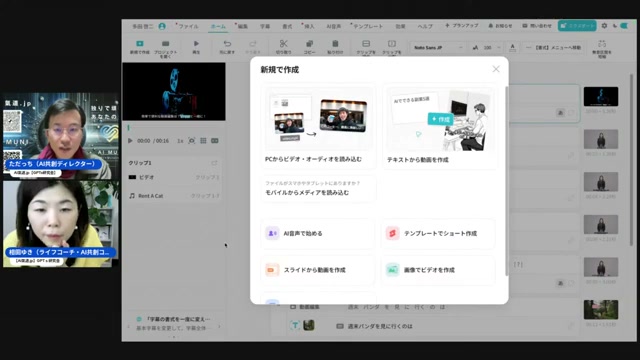Click the preview snapshot camera icon
640x360 pixels.
(x=191, y=141)
